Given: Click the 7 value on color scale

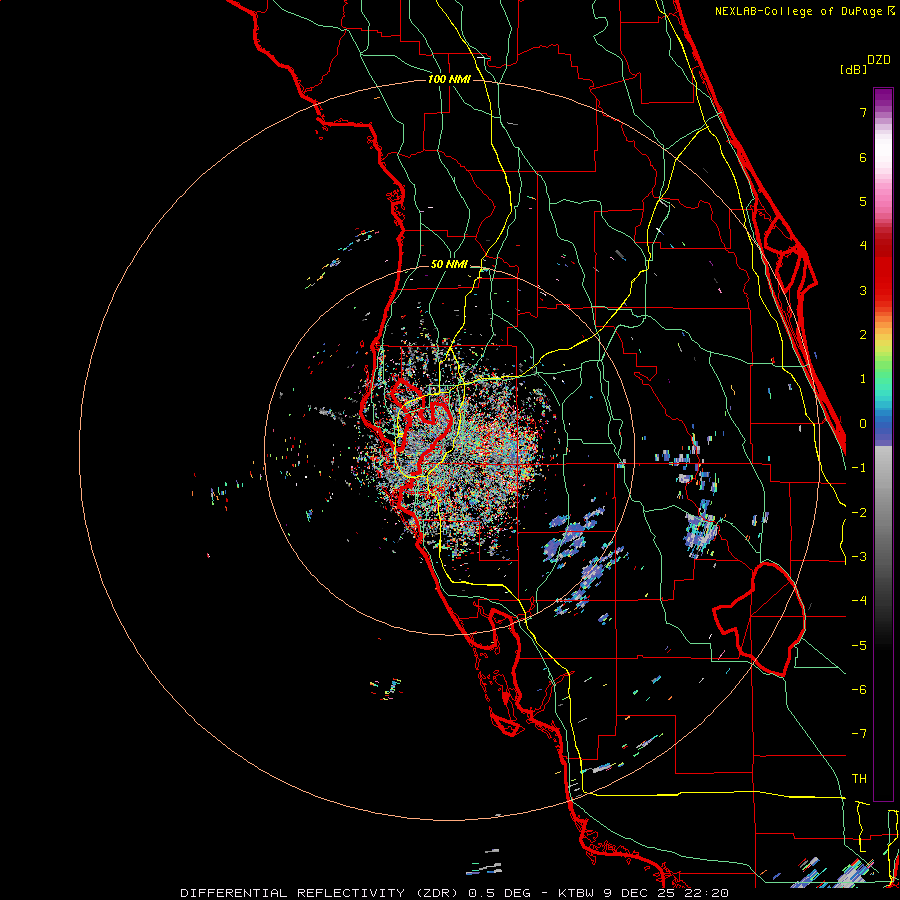Looking at the screenshot, I should click(863, 112).
